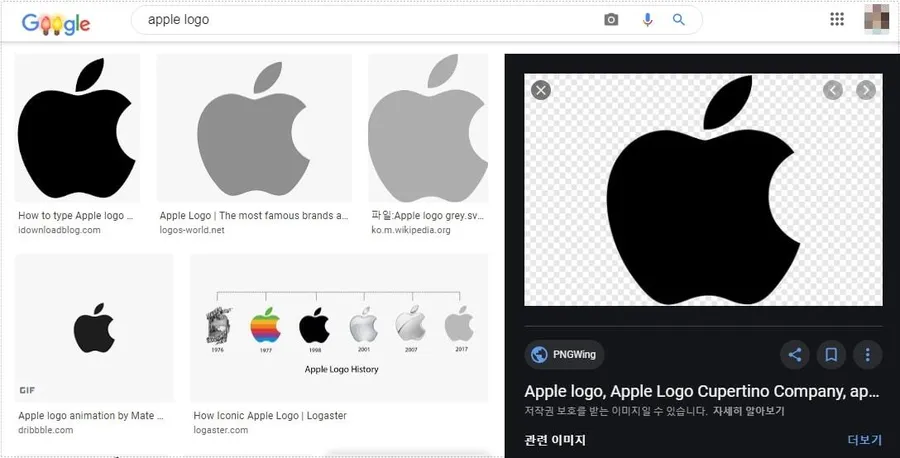Click the '관련 이미지' heading
Screen dimensions: 900x458
pyautogui.click(x=554, y=440)
